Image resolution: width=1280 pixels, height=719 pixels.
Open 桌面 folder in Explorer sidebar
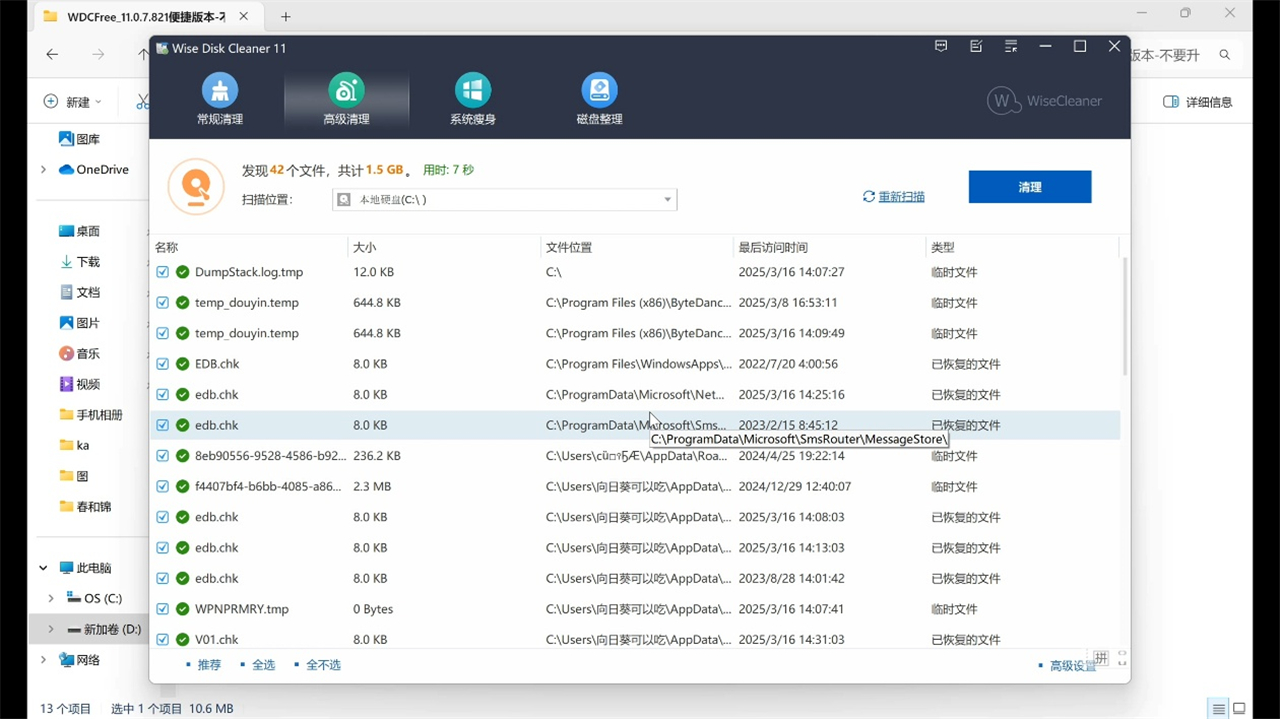coord(79,231)
